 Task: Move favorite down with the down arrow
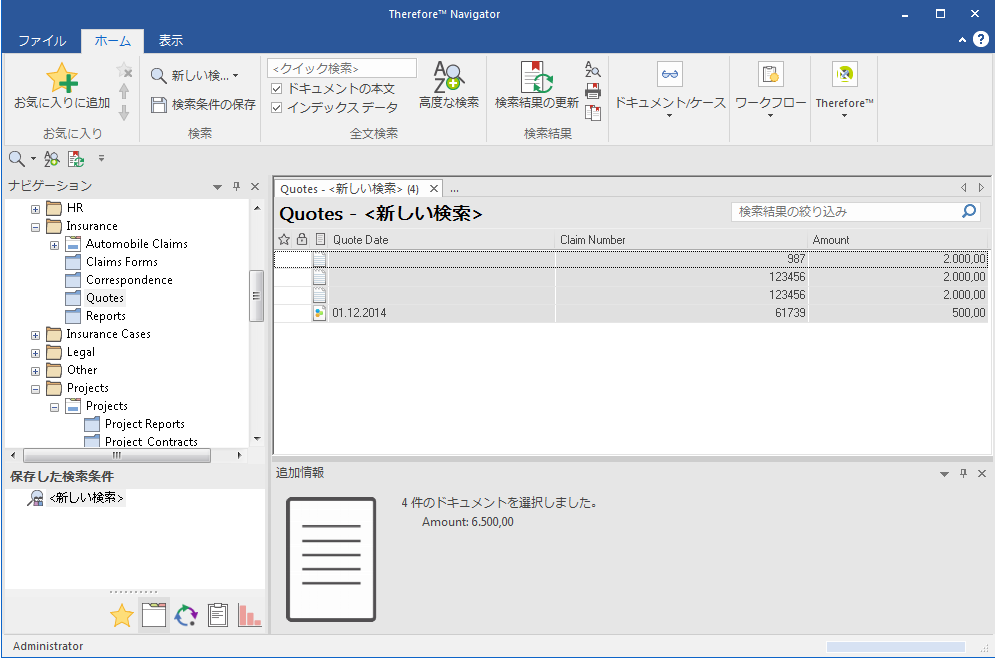pos(124,113)
